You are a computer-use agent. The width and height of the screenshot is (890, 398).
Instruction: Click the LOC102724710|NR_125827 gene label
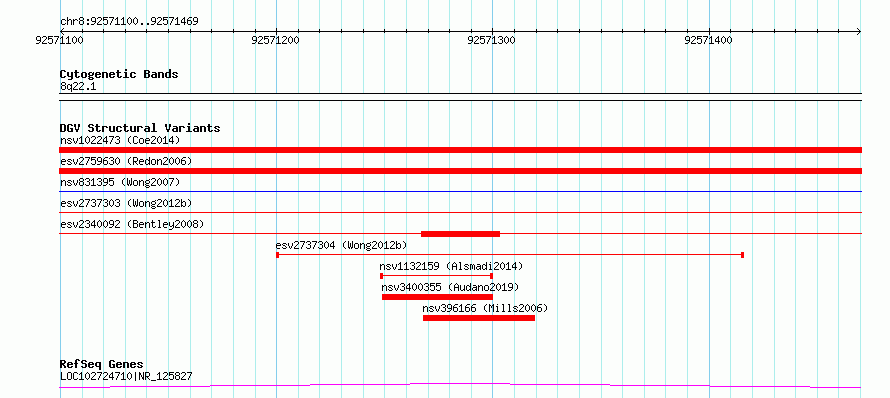[x=126, y=376]
